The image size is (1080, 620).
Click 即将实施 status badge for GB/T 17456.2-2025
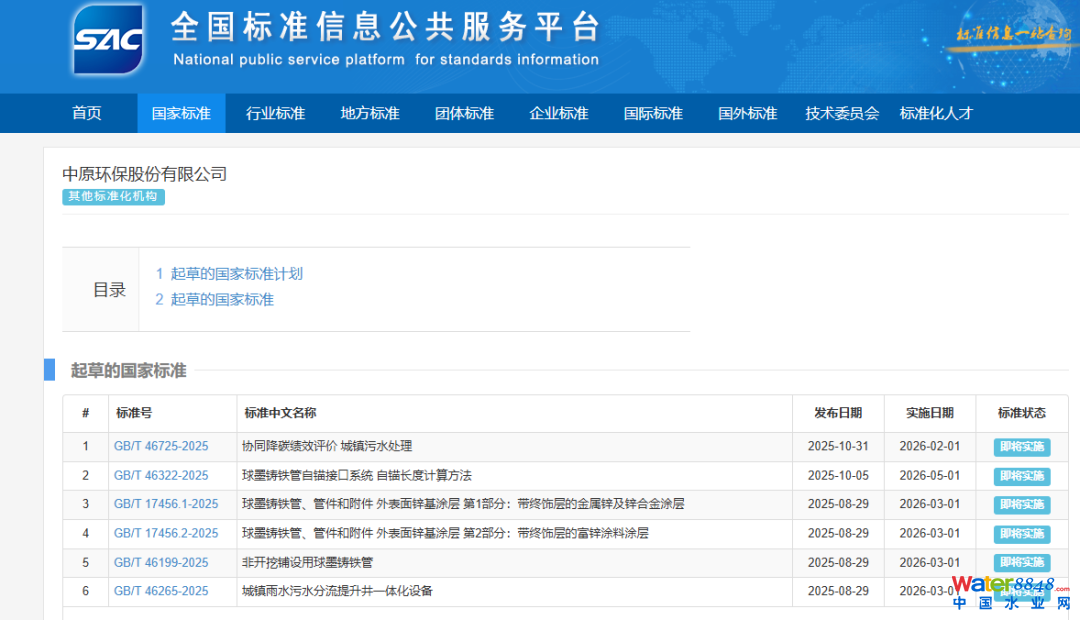click(x=1021, y=534)
